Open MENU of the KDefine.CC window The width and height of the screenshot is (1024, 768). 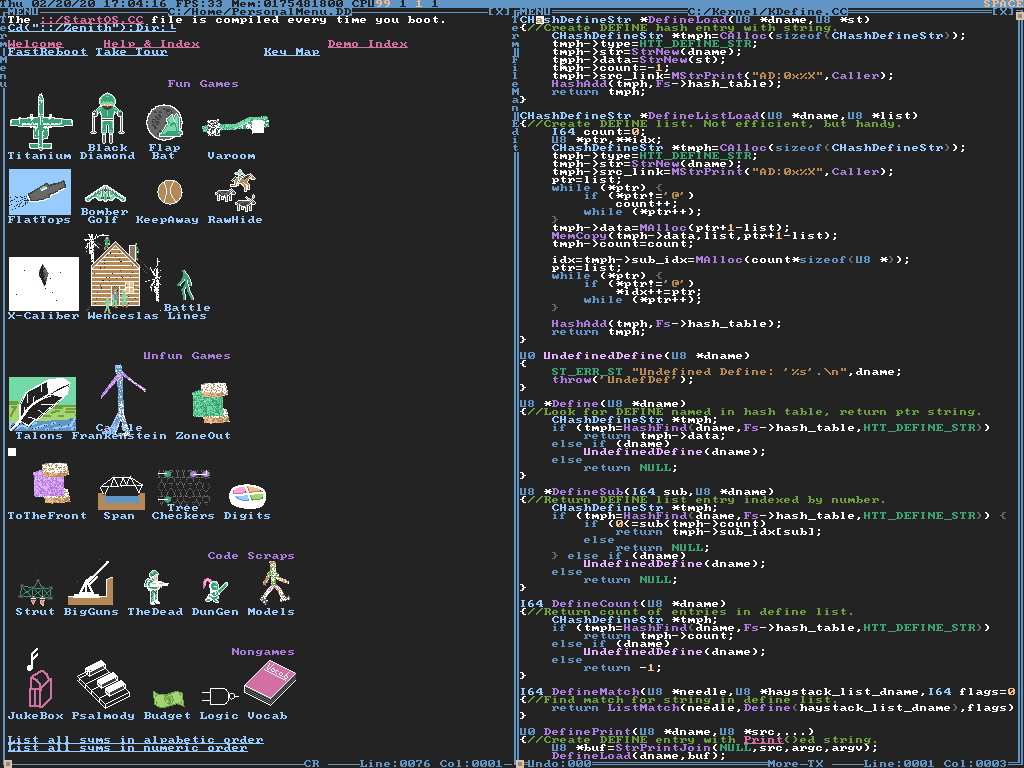point(536,12)
